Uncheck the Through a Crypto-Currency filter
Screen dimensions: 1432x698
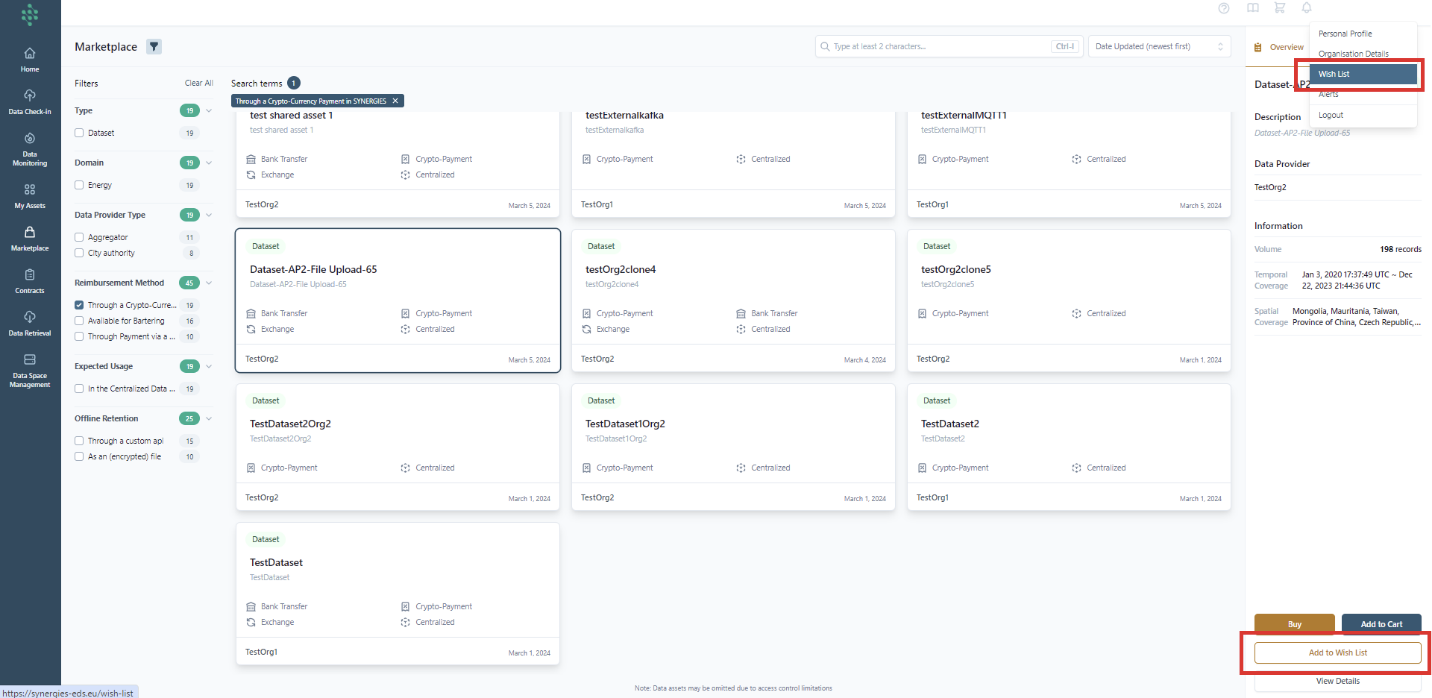click(80, 305)
